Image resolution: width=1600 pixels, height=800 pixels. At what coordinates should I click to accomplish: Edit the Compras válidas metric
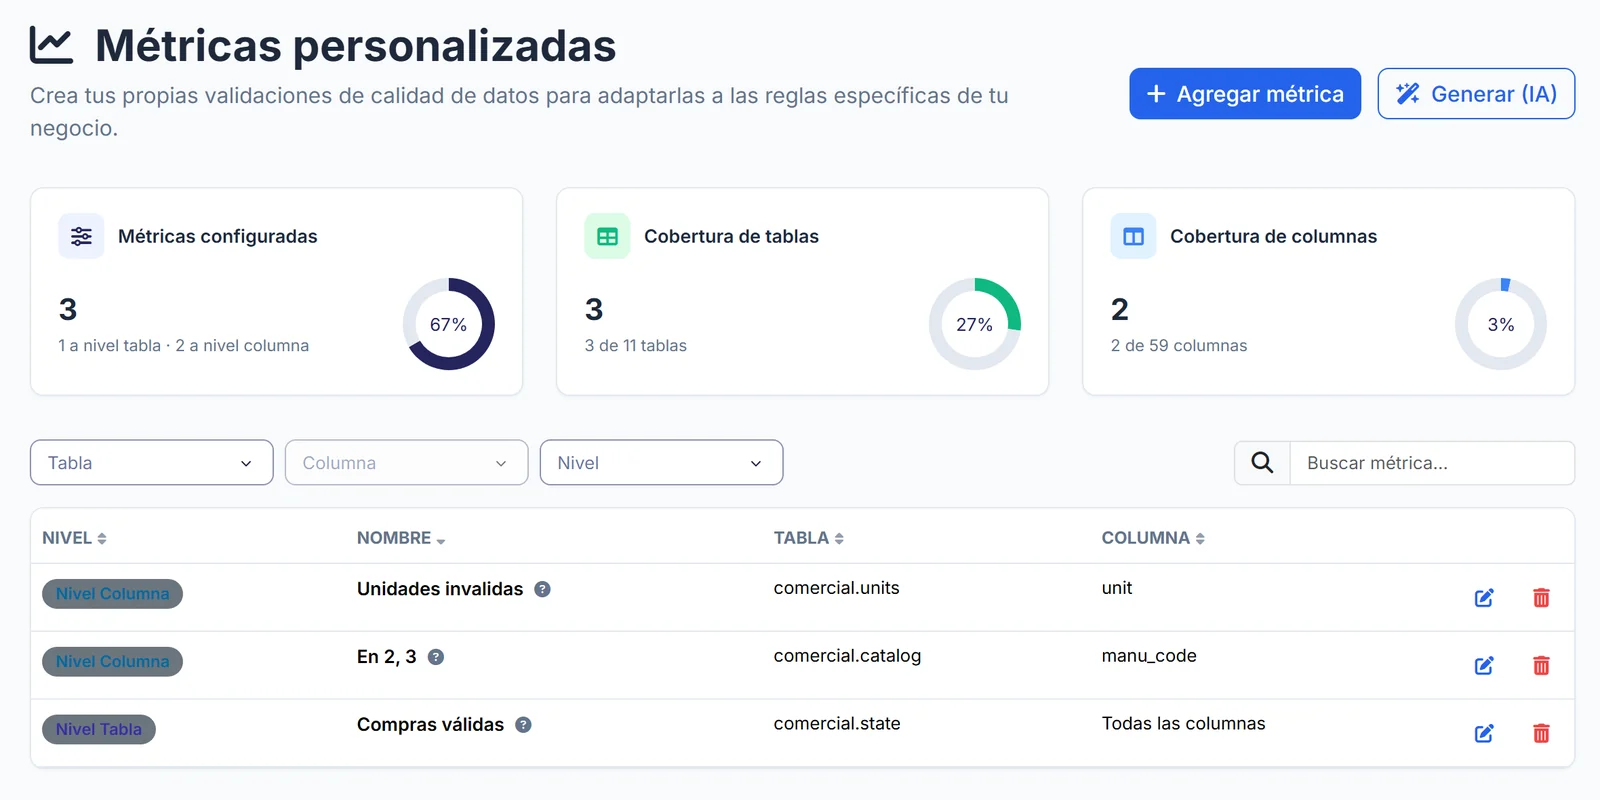pos(1484,734)
